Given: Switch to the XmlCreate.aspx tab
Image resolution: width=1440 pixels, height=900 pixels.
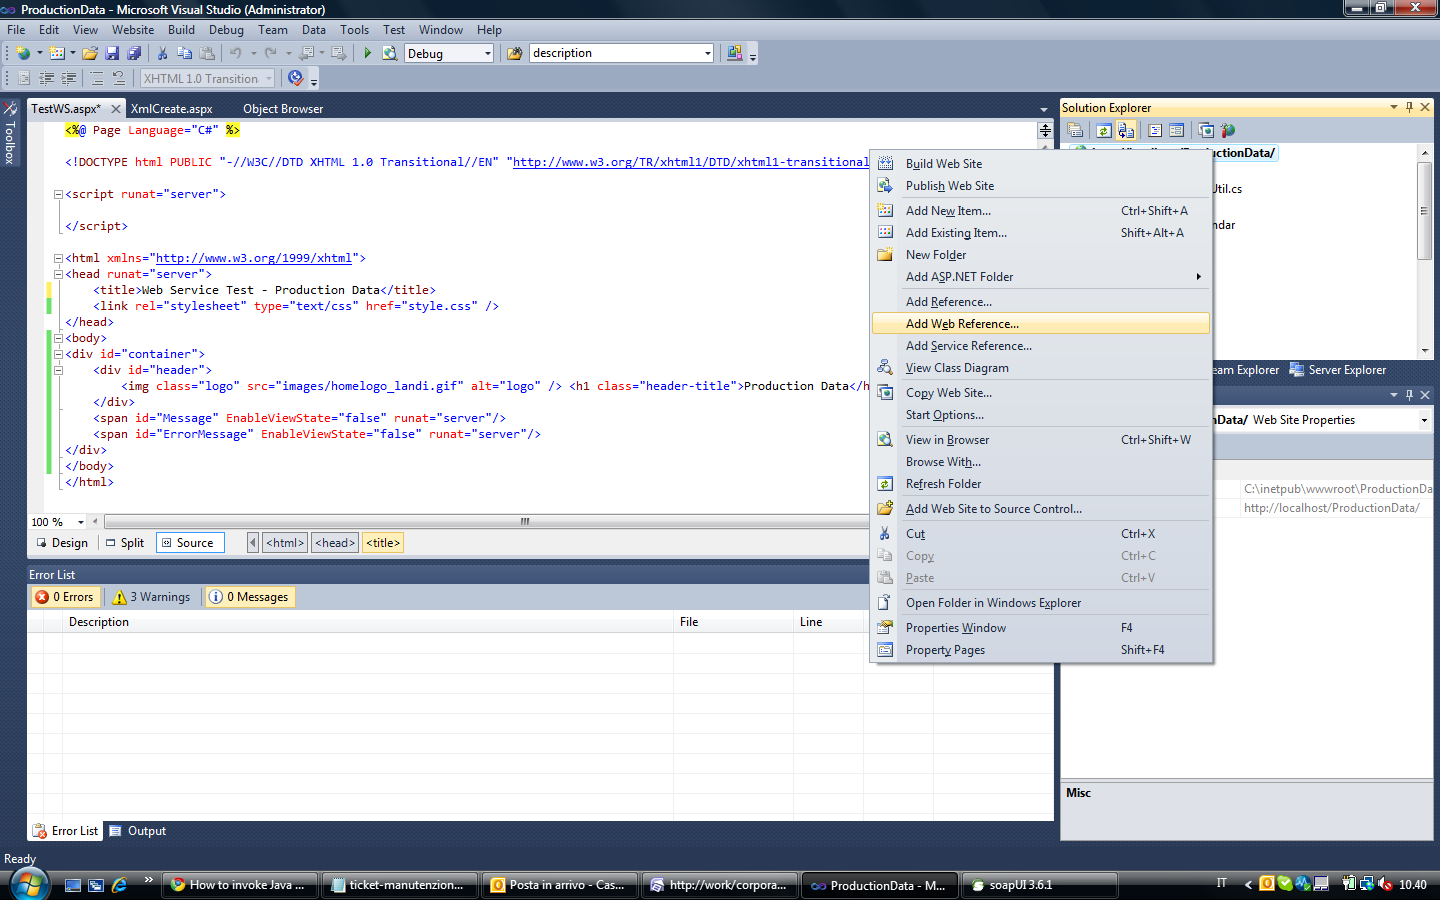Looking at the screenshot, I should pyautogui.click(x=172, y=109).
